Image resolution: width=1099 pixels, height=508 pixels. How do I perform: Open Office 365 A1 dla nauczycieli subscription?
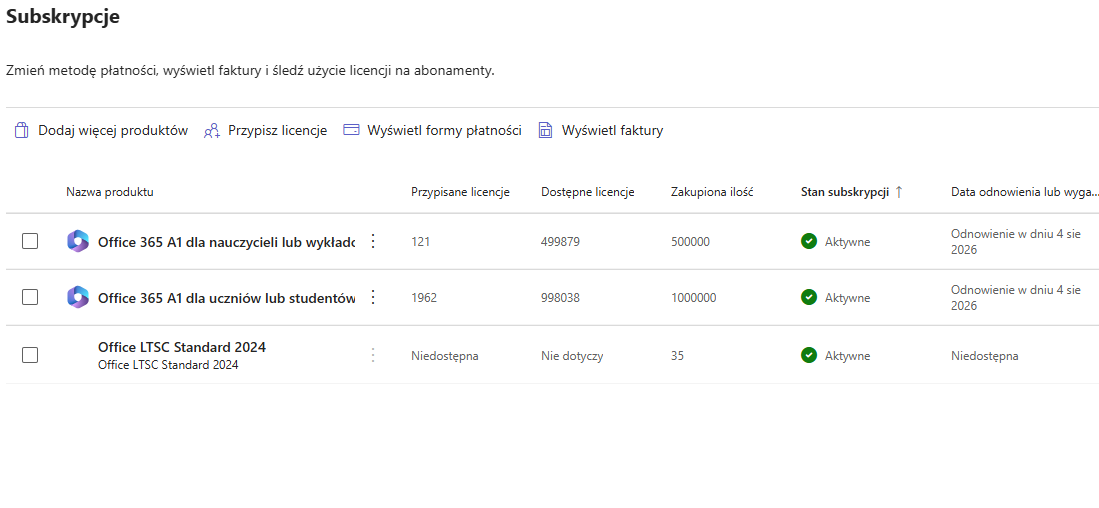[x=226, y=242]
